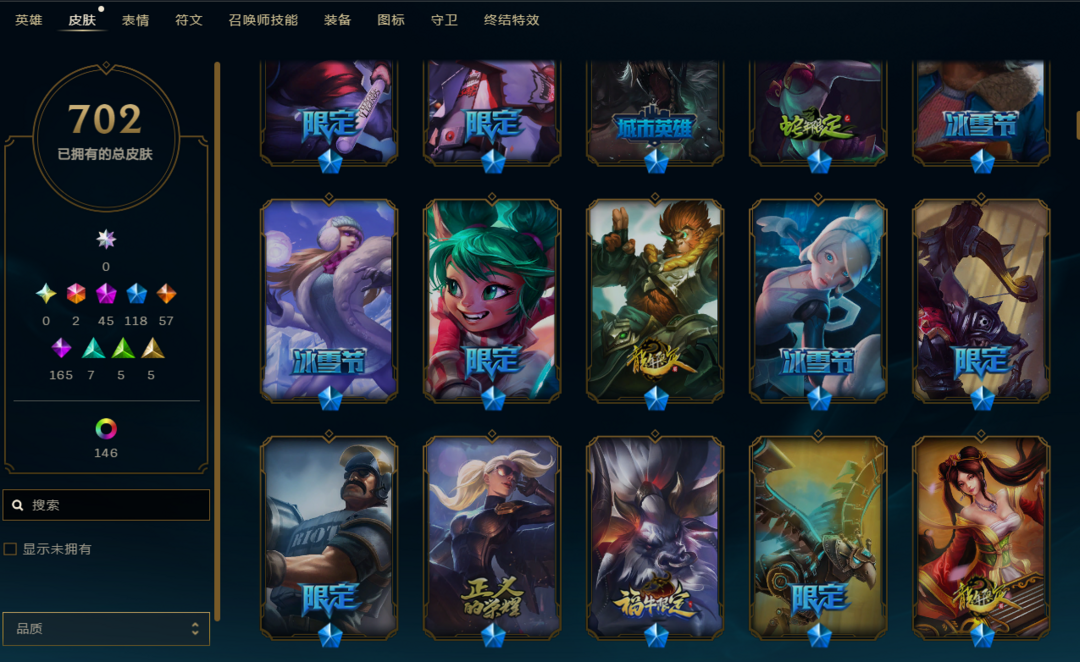Viewport: 1080px width, 662px height.
Task: Click the gold triangle icon above rightmost 5
Action: [x=152, y=349]
